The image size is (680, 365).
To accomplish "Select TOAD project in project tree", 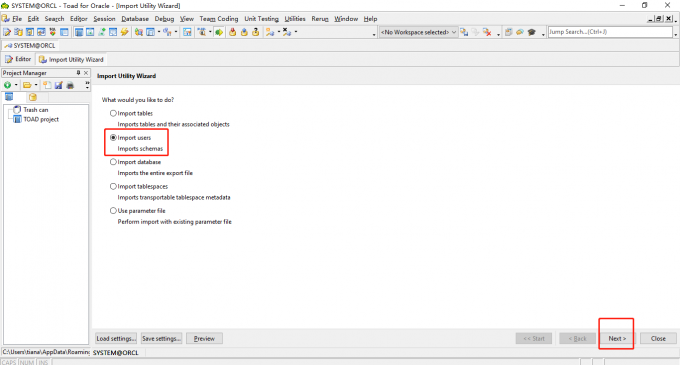I will tap(41, 119).
